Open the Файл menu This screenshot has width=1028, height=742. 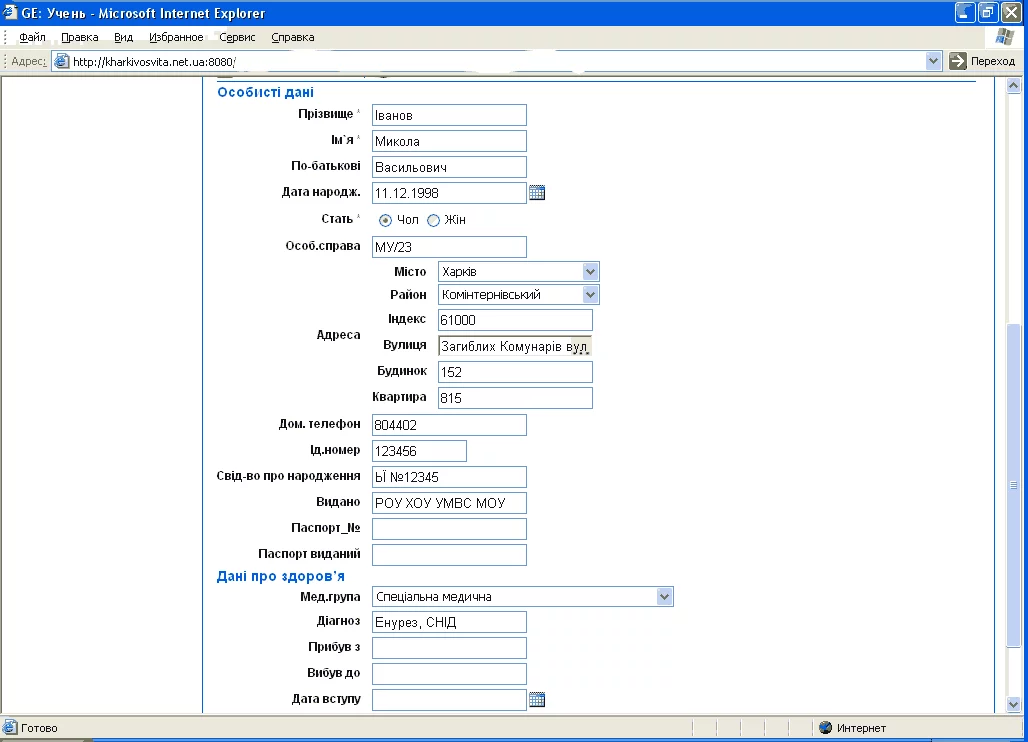click(x=32, y=37)
